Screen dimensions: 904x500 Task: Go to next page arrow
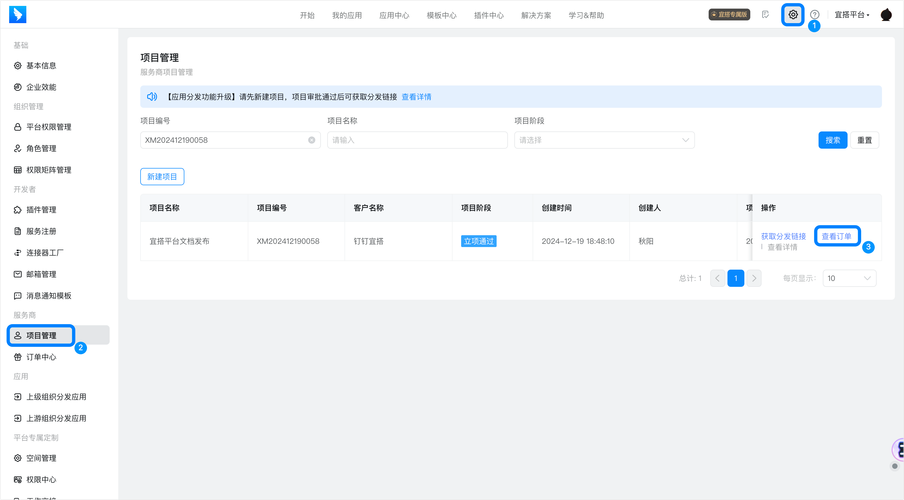tap(754, 278)
